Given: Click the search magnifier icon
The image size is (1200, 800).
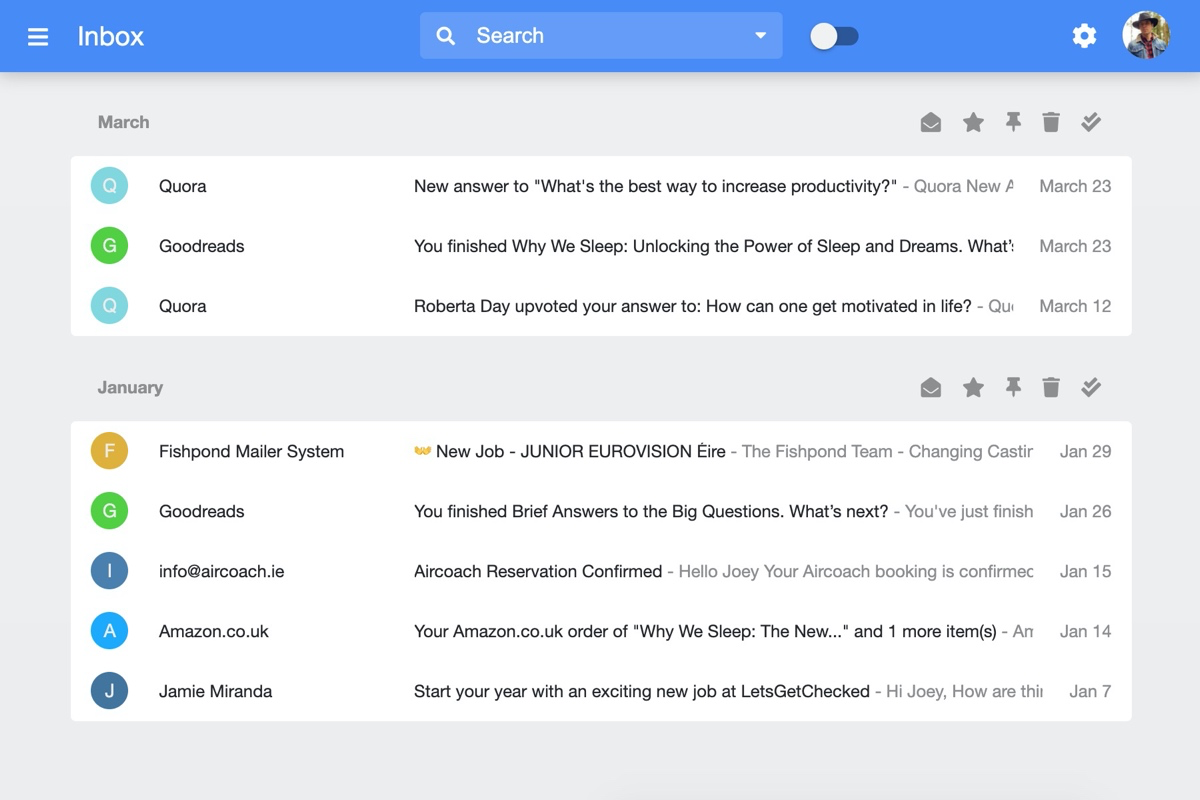Looking at the screenshot, I should click(x=446, y=36).
